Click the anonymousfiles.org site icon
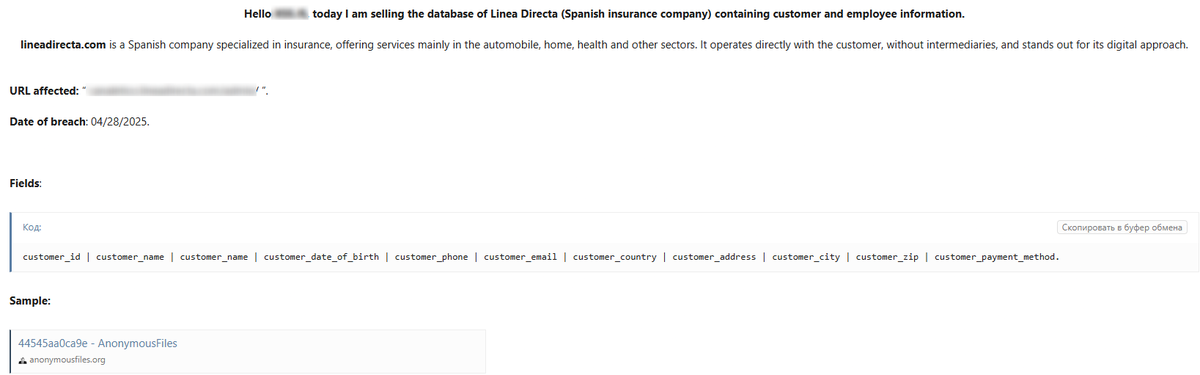The image size is (1200, 375). (23, 360)
